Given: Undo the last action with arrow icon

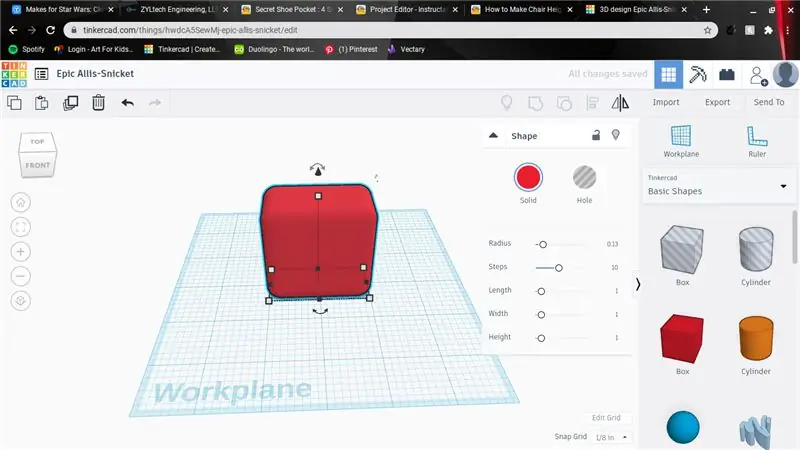Looking at the screenshot, I should 128,103.
